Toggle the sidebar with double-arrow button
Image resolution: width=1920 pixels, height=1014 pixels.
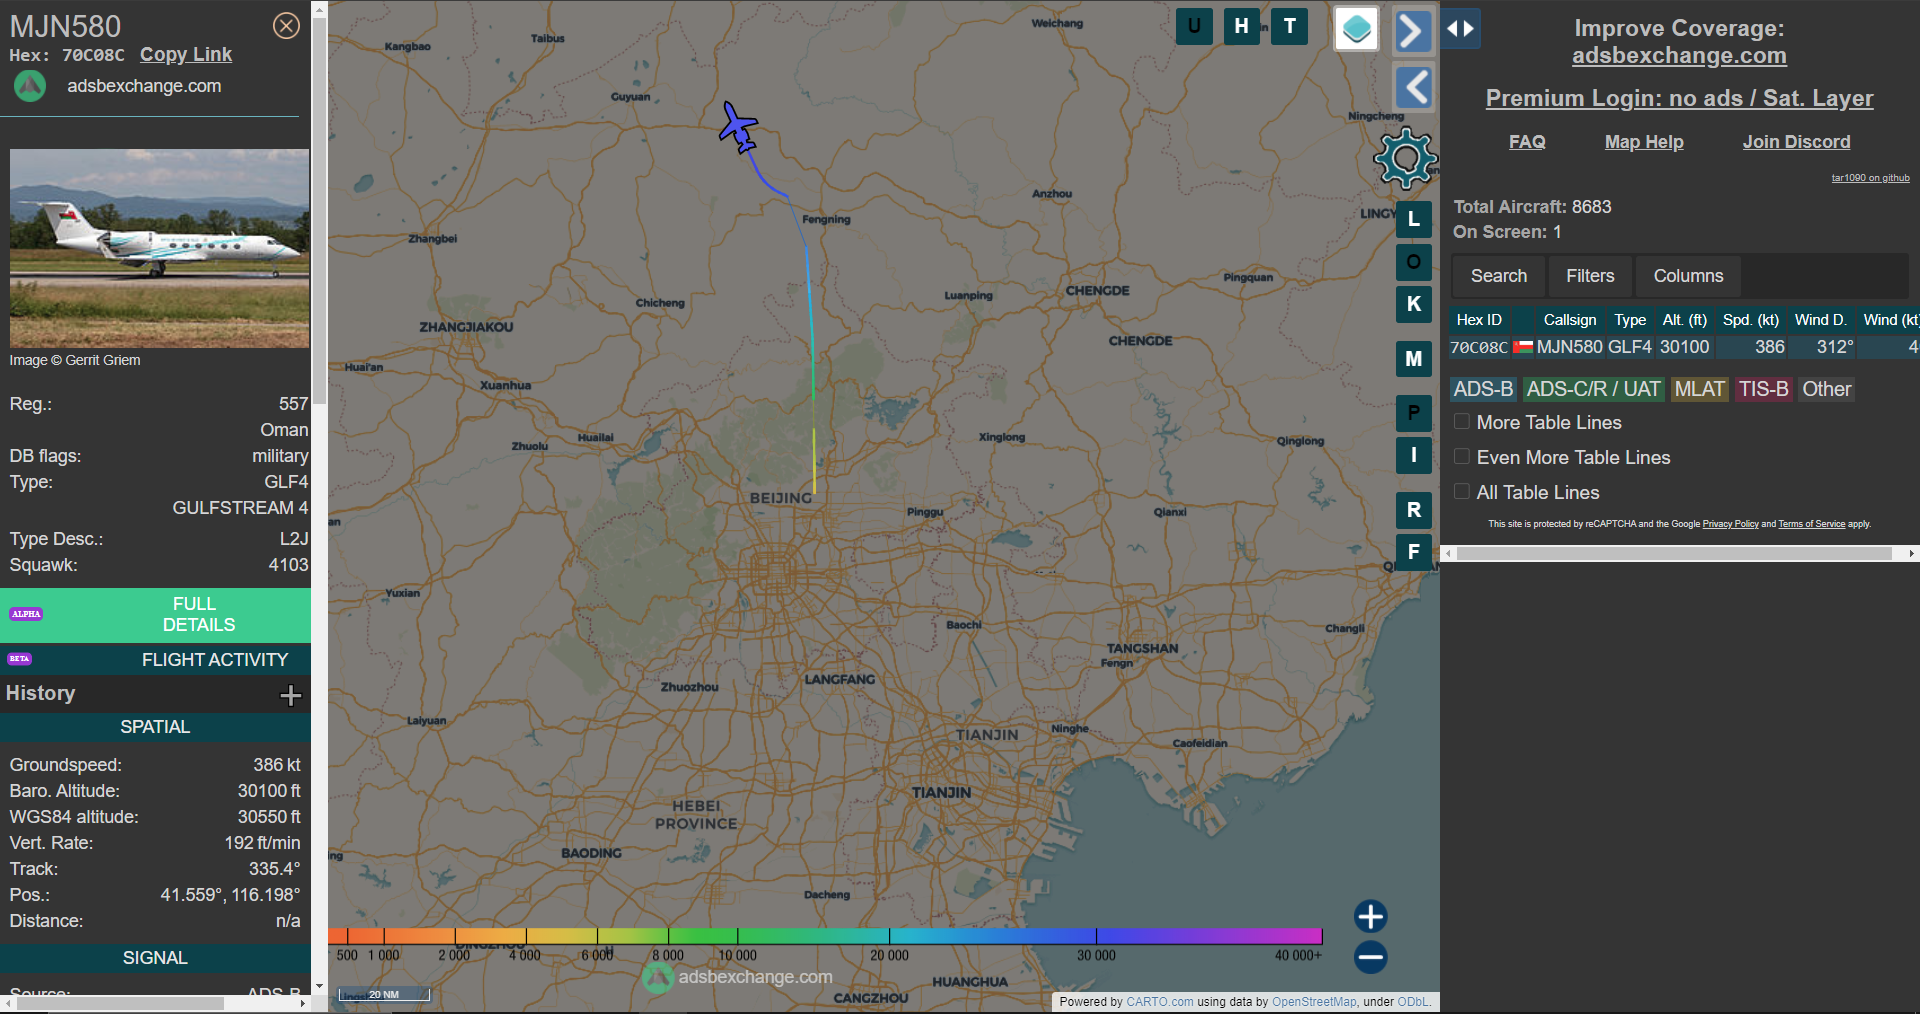click(1460, 29)
